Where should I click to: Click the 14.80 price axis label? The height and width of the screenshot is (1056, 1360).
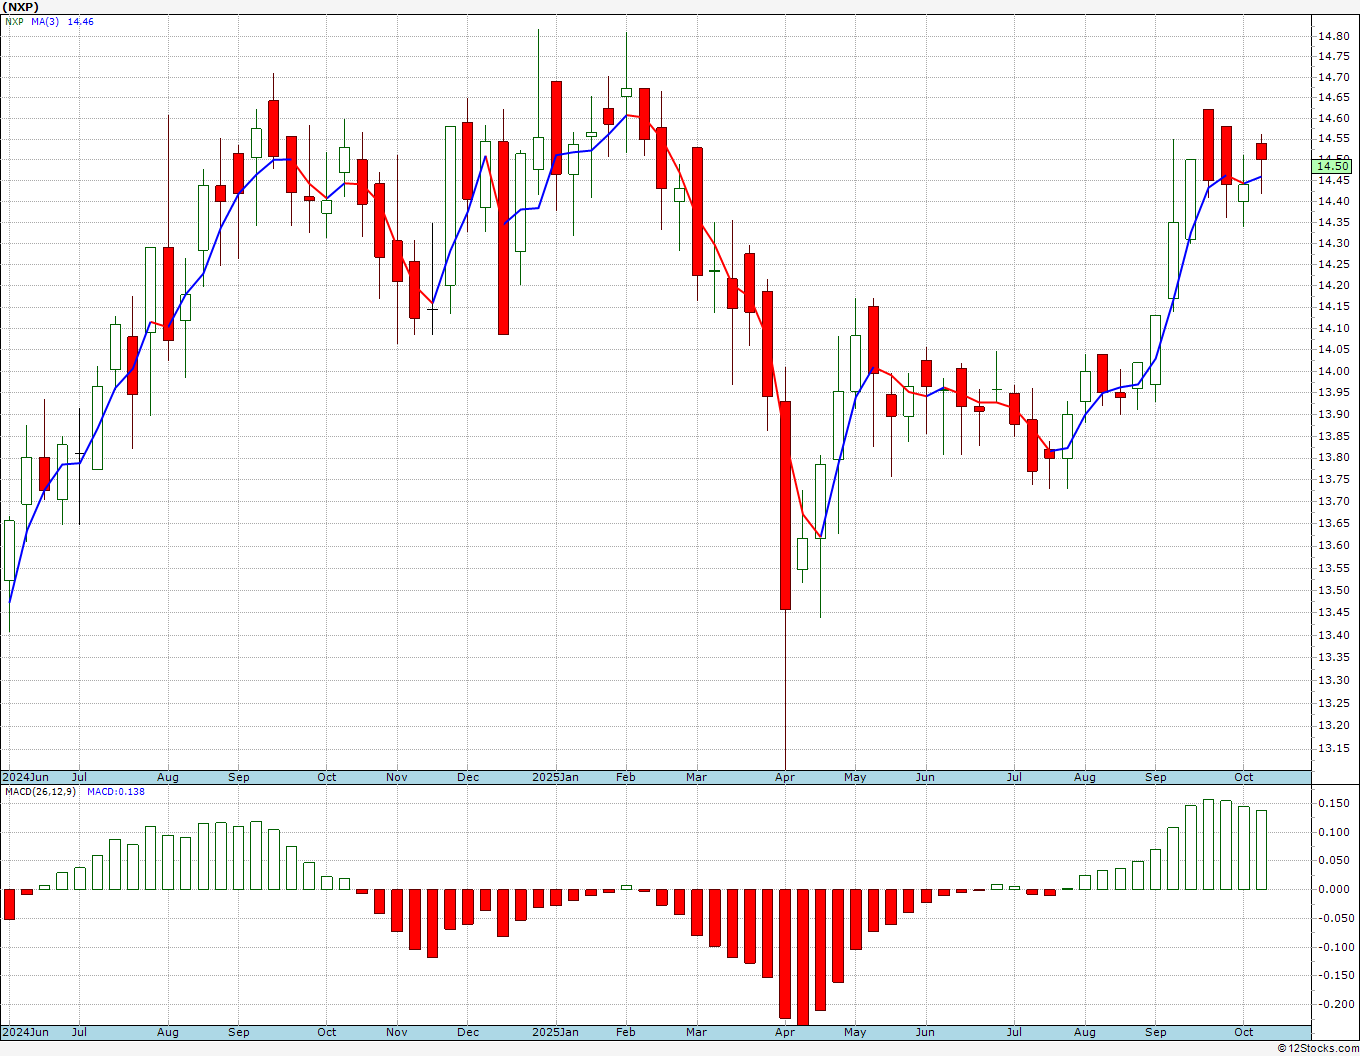[1334, 36]
